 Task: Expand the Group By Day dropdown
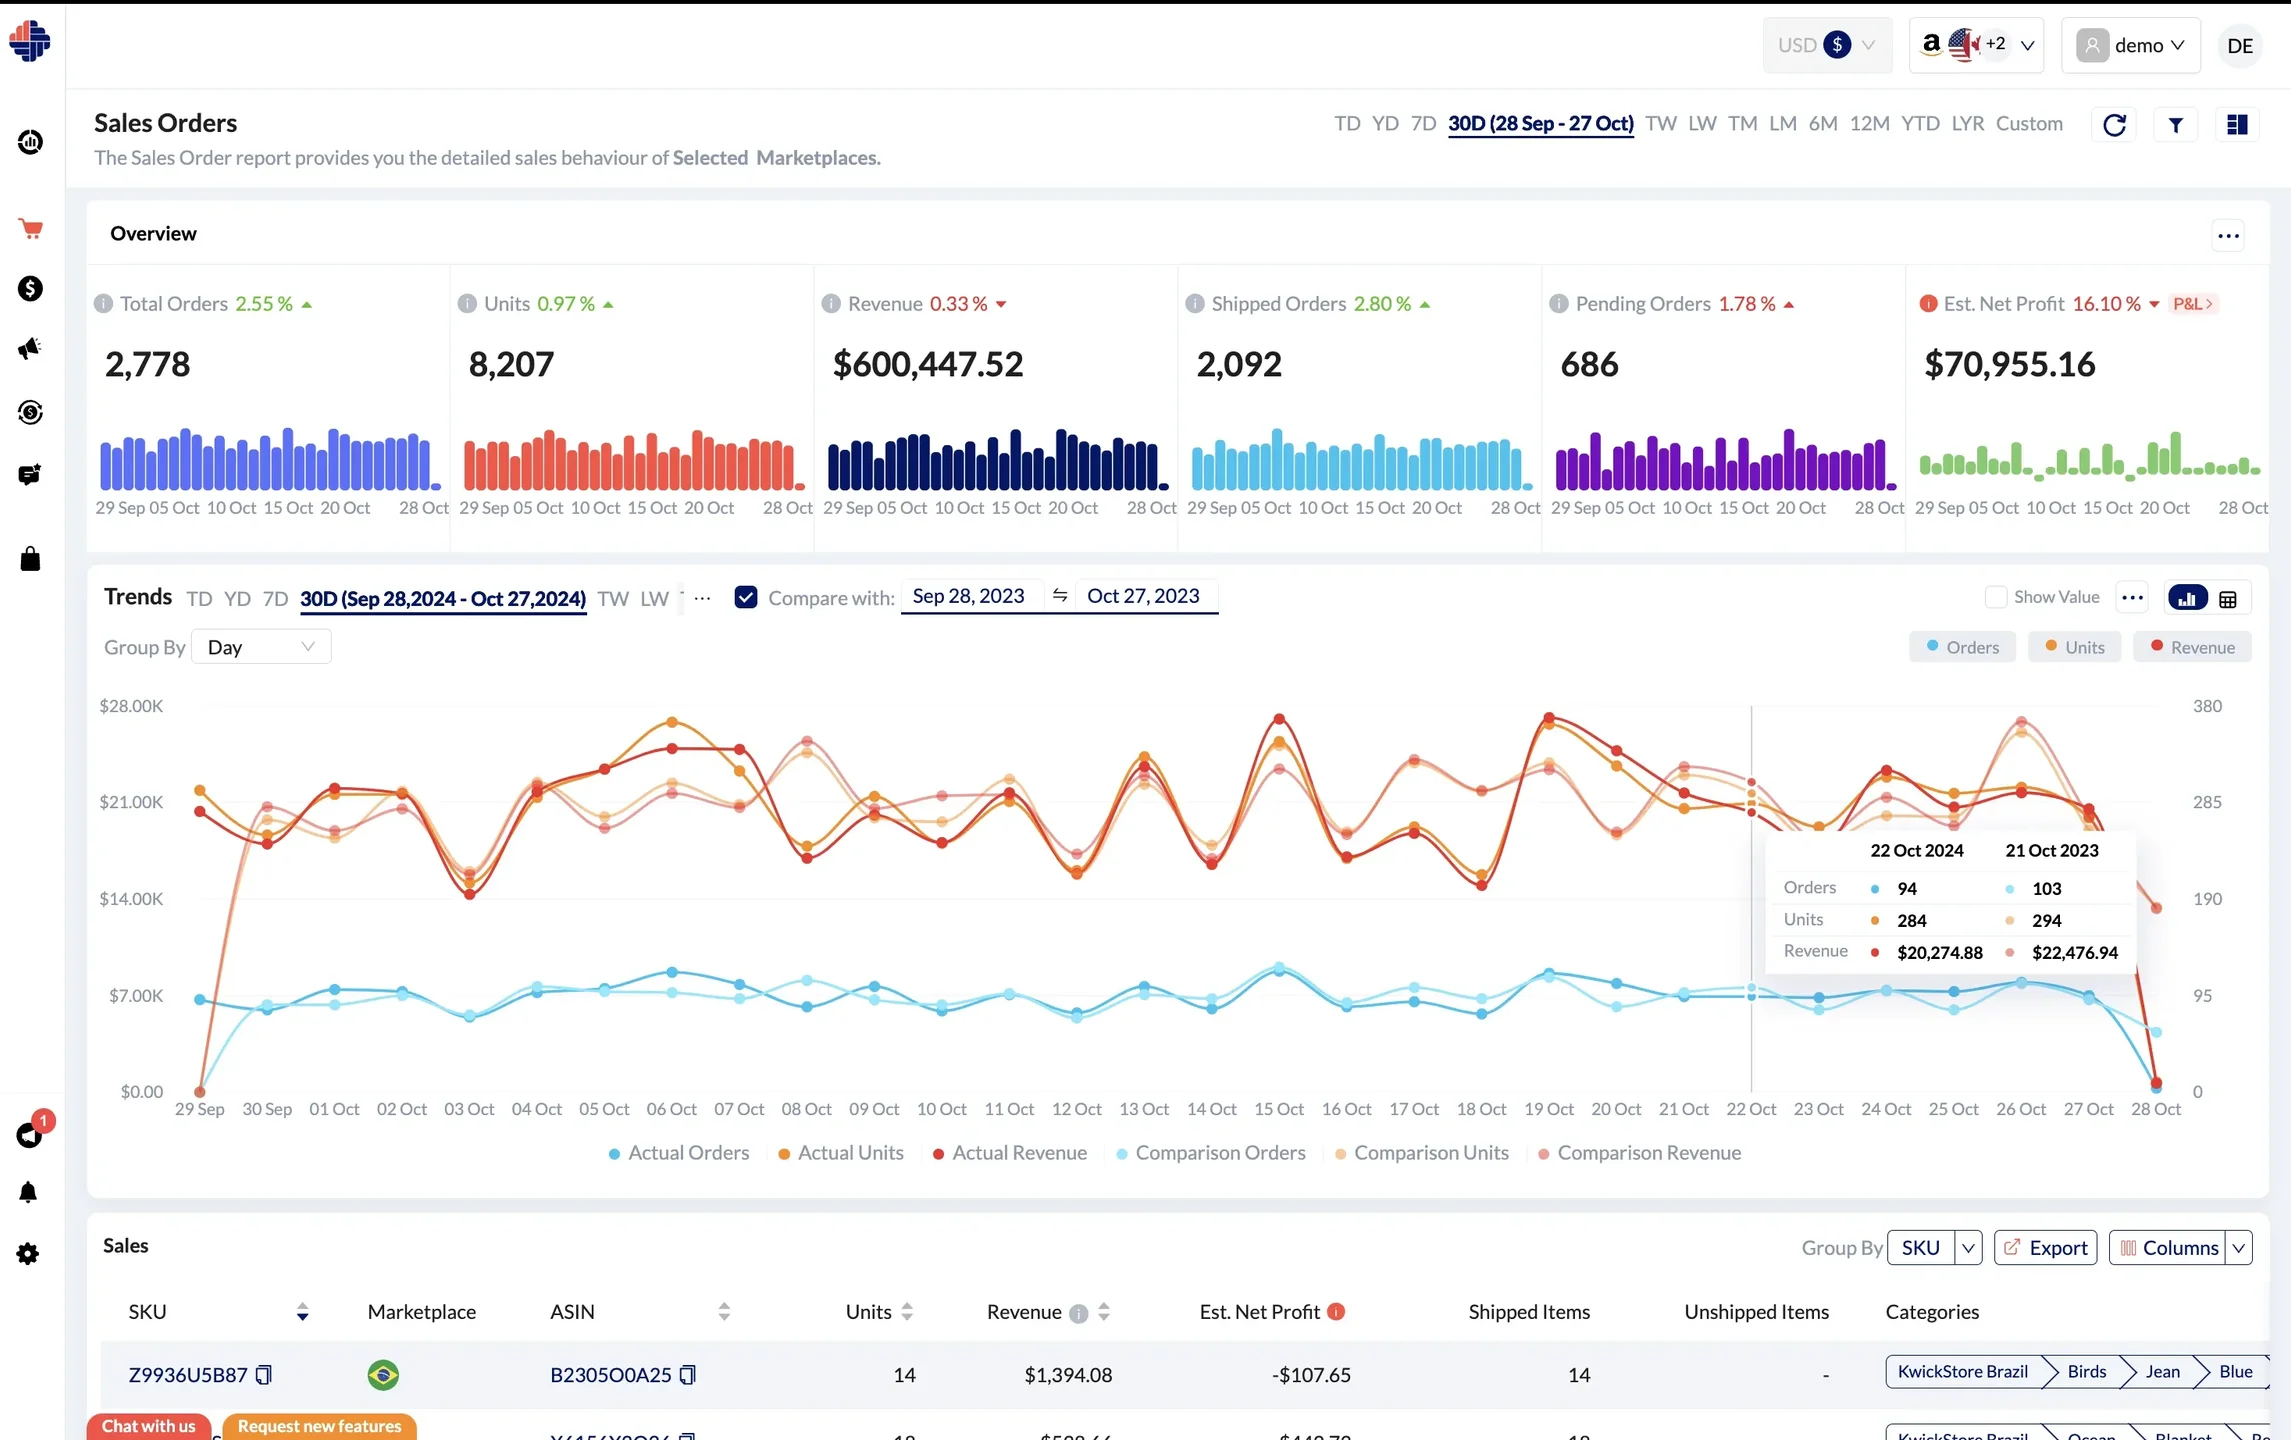coord(260,647)
